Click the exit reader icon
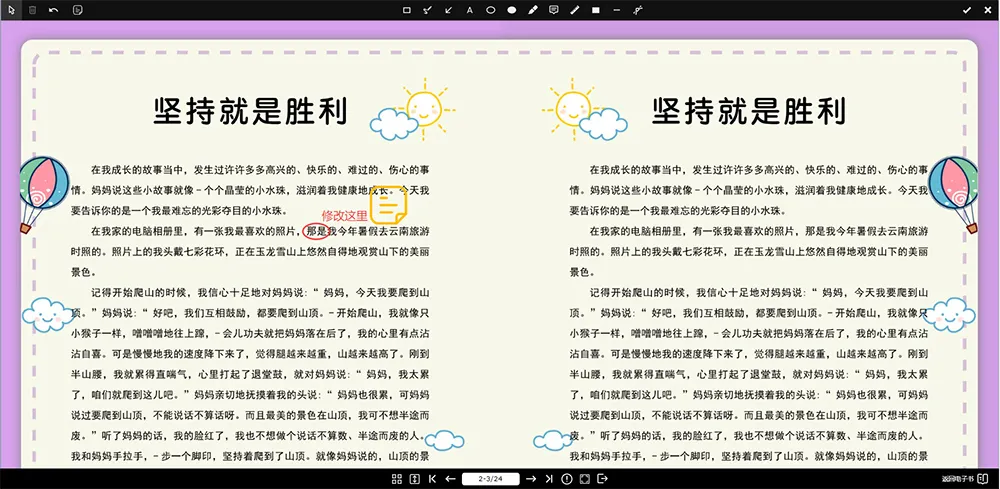 603,479
